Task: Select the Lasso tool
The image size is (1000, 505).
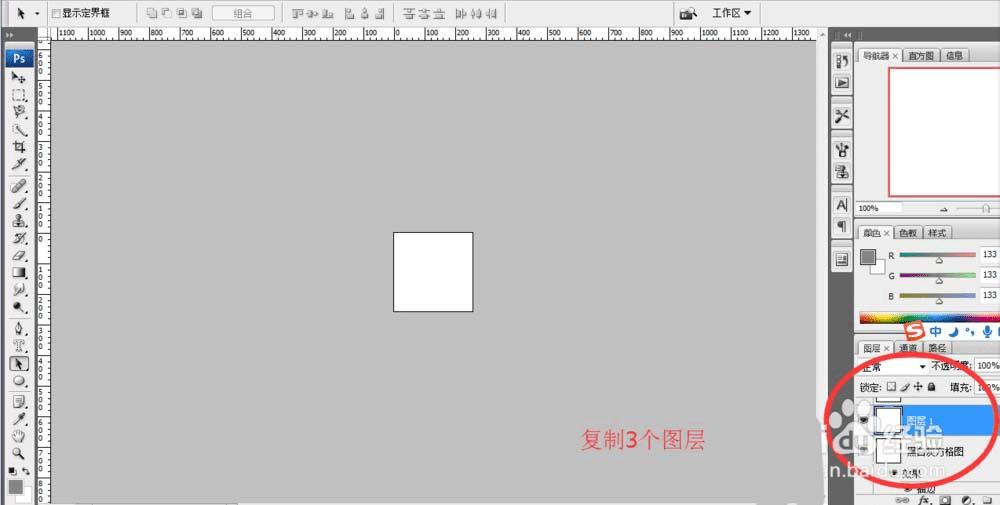Action: point(19,113)
